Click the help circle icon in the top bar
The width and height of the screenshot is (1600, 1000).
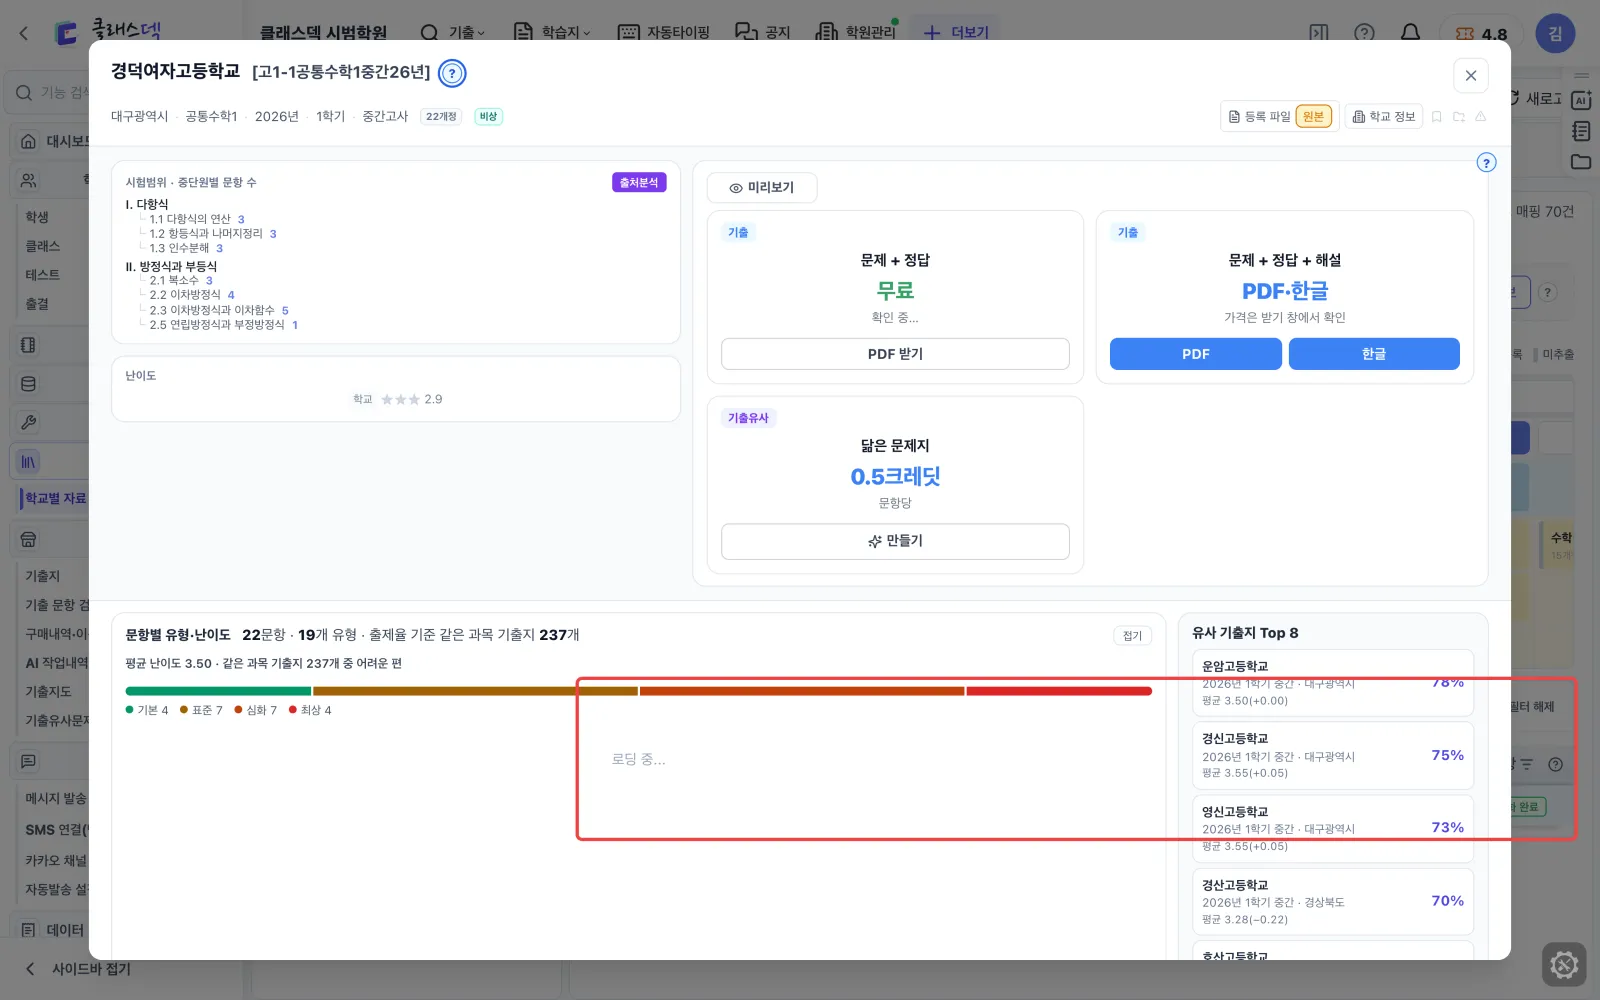tap(1364, 33)
